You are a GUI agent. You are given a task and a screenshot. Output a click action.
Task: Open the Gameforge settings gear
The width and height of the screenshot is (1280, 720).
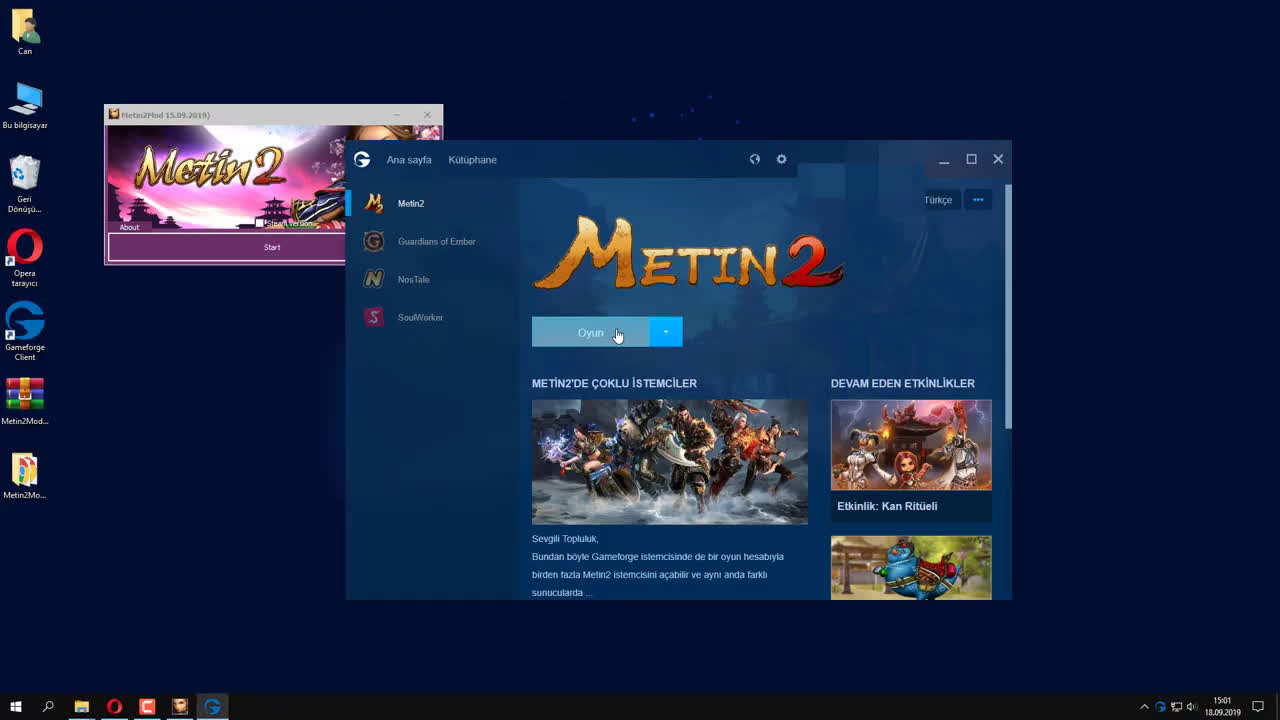pos(782,159)
